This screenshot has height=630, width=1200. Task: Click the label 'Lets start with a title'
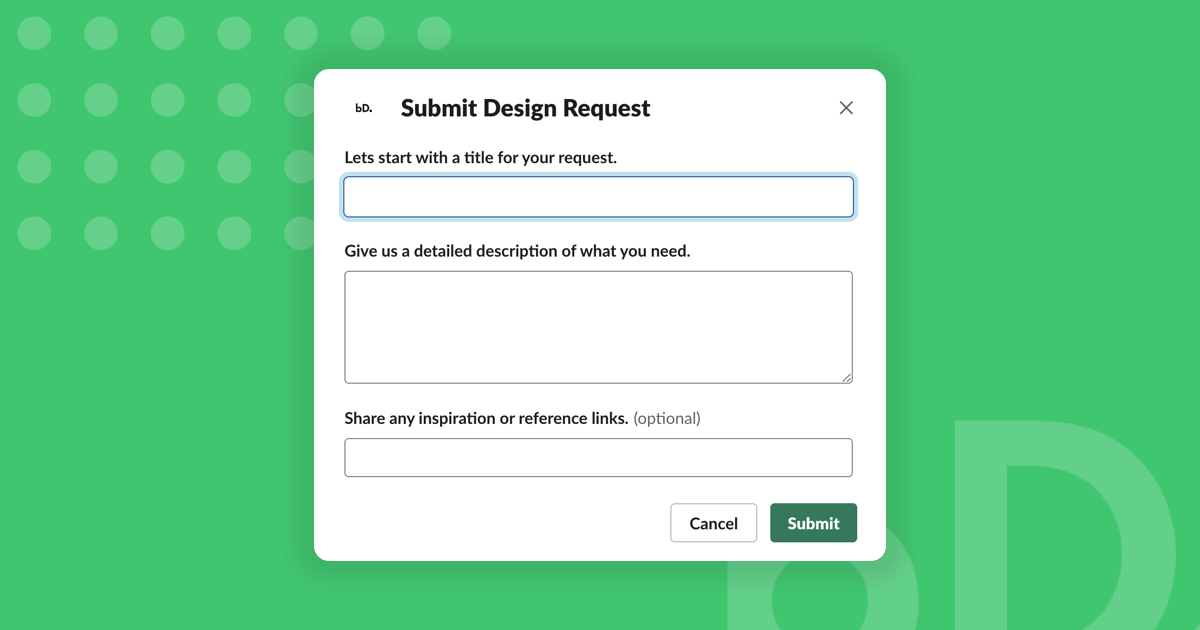click(x=480, y=157)
